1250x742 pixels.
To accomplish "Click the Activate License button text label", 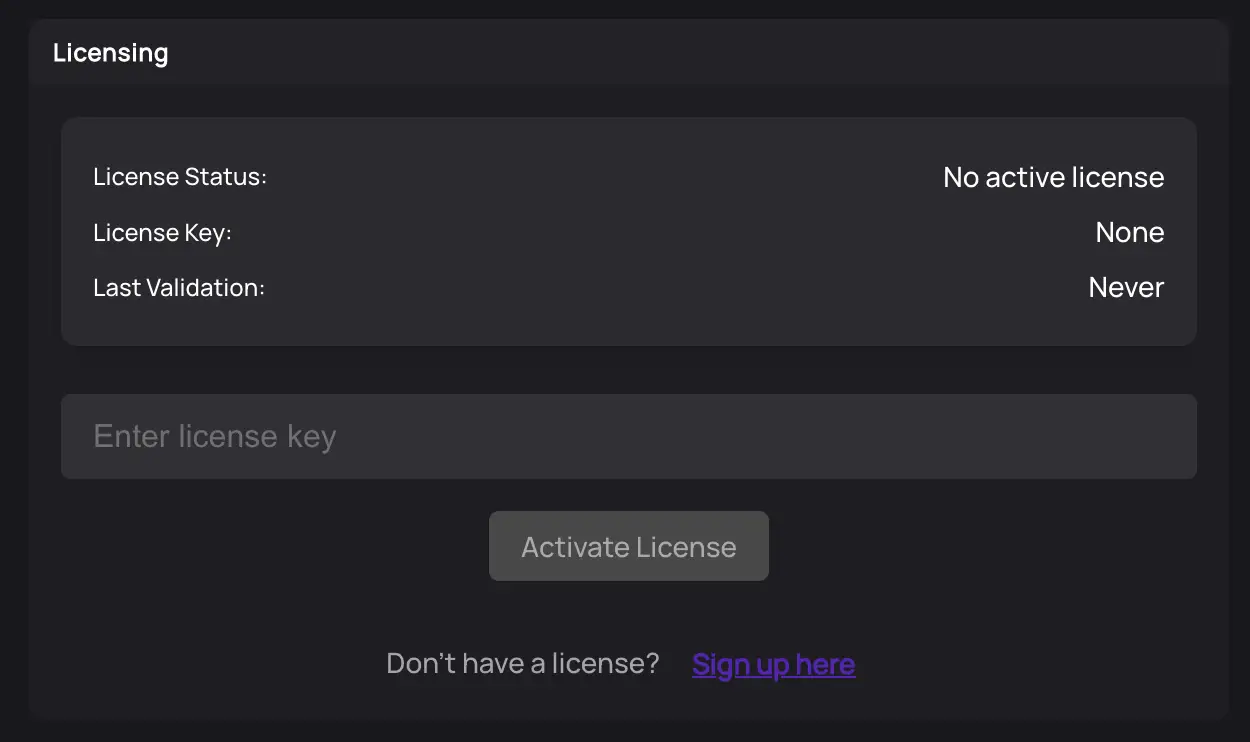I will (628, 546).
